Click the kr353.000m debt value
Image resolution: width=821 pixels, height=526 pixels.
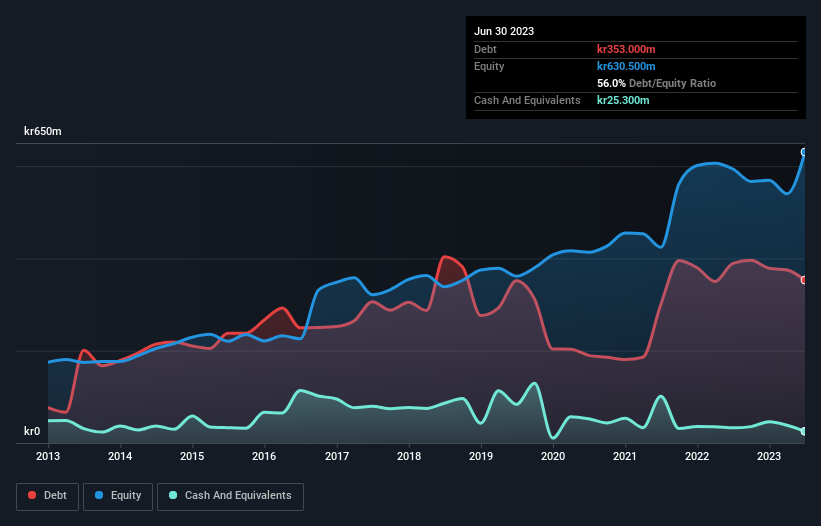tap(626, 49)
